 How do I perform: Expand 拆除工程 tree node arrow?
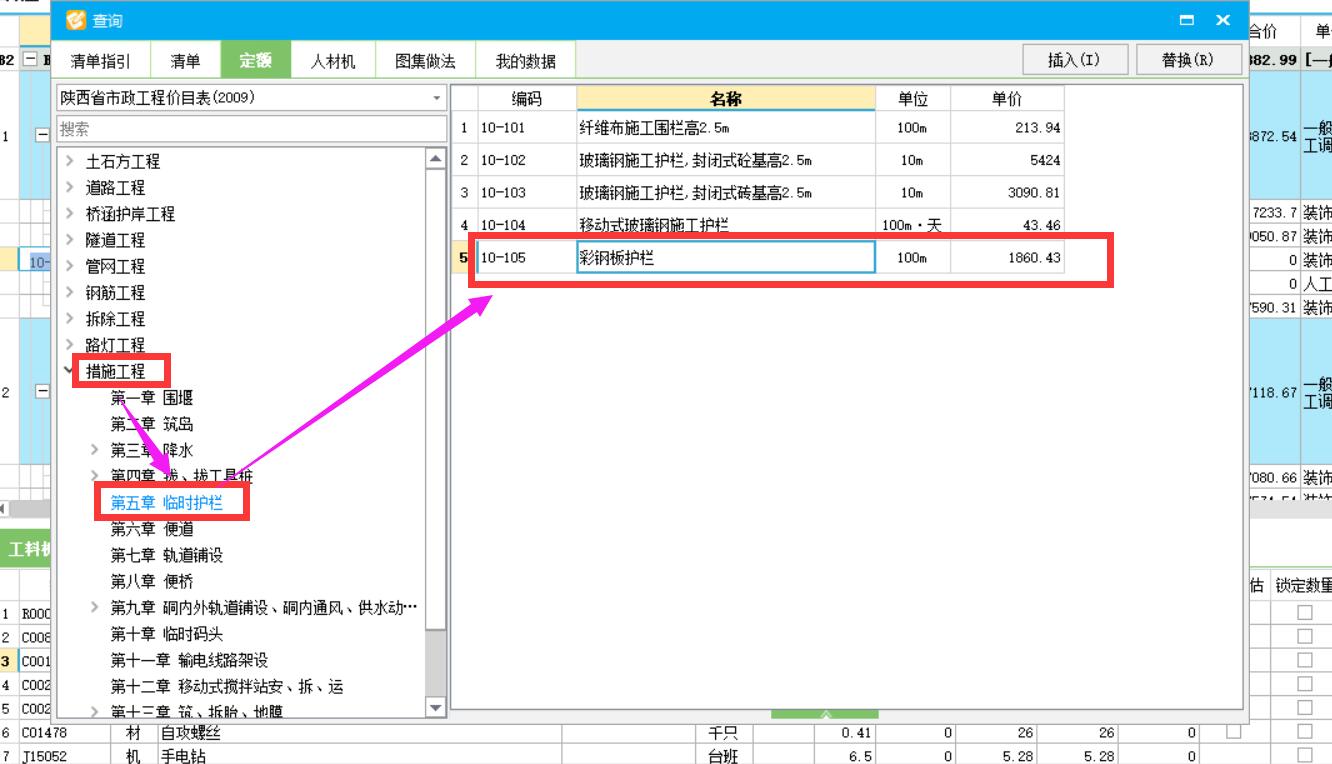(69, 318)
